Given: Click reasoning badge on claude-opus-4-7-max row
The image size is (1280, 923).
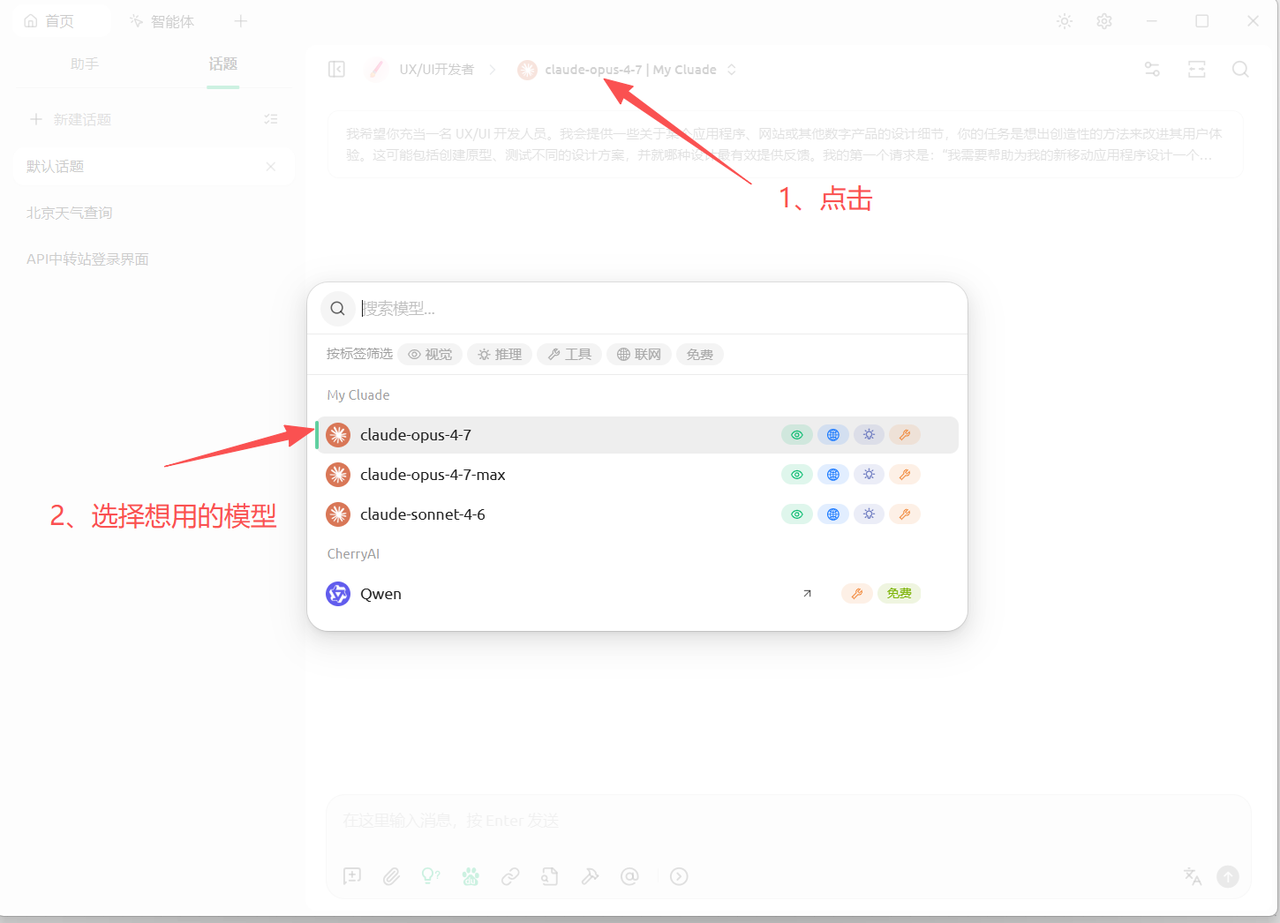Looking at the screenshot, I should tap(869, 474).
